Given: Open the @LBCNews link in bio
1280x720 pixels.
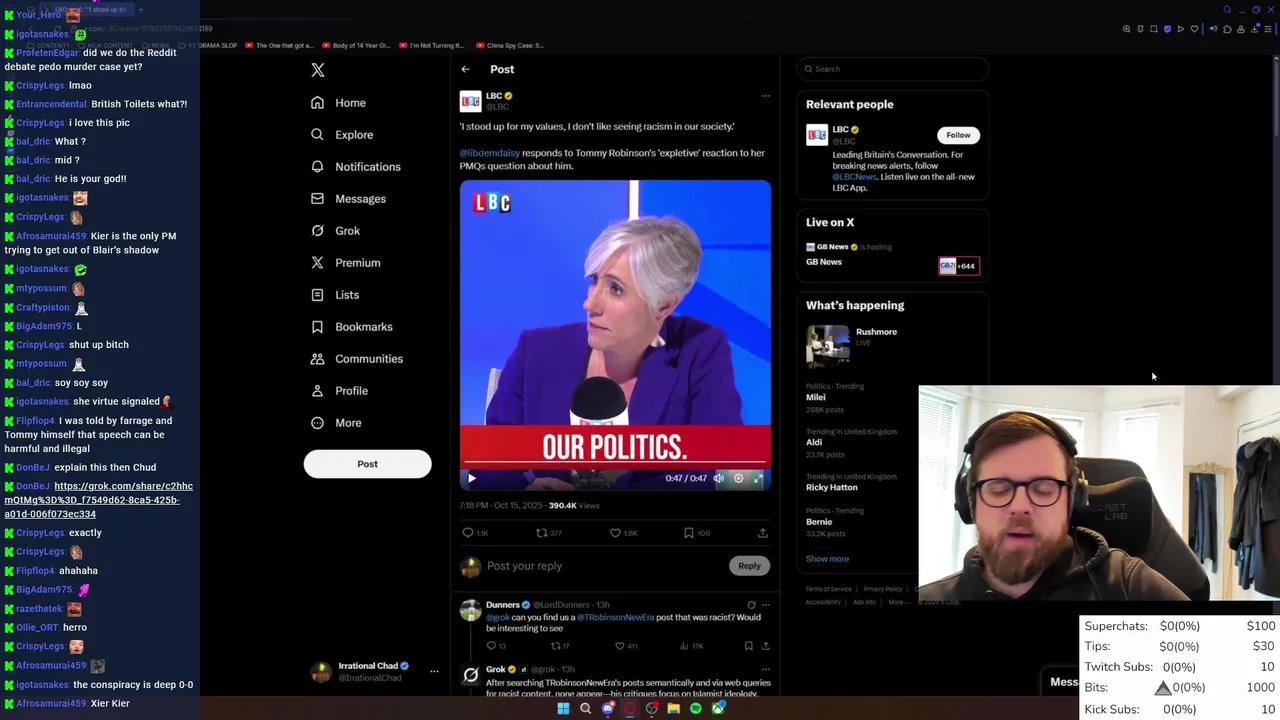Looking at the screenshot, I should tap(854, 177).
